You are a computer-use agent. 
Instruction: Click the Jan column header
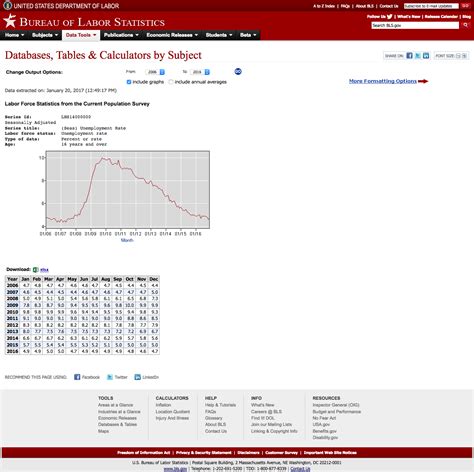click(x=25, y=279)
